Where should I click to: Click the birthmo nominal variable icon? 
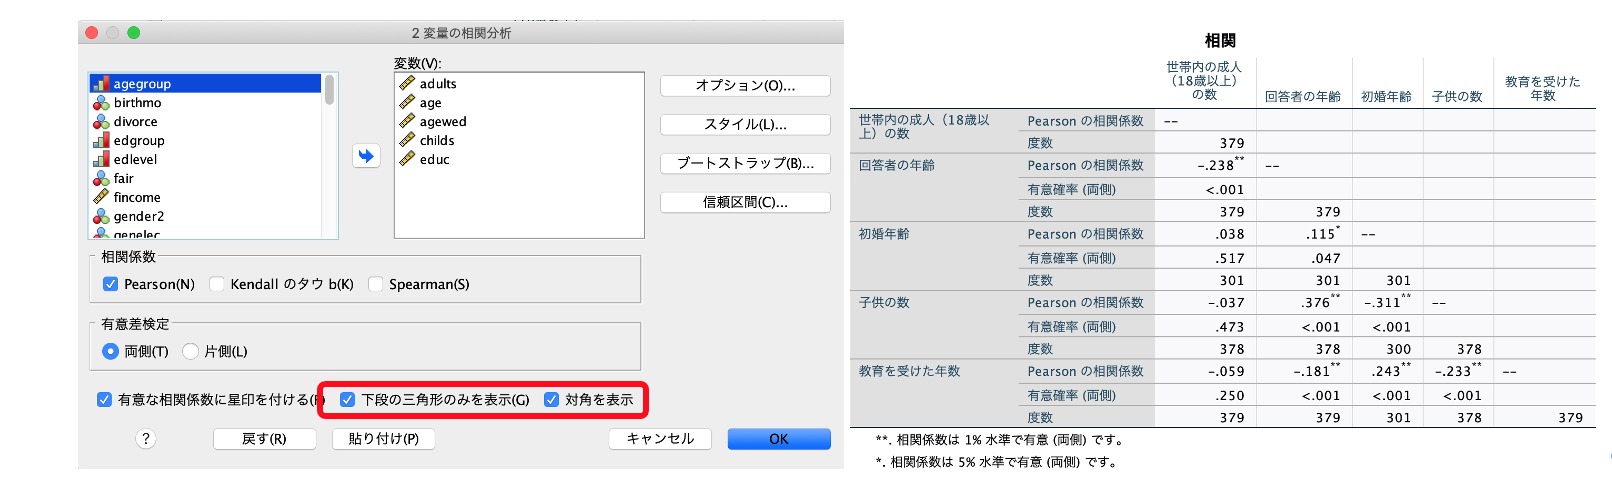click(x=101, y=103)
